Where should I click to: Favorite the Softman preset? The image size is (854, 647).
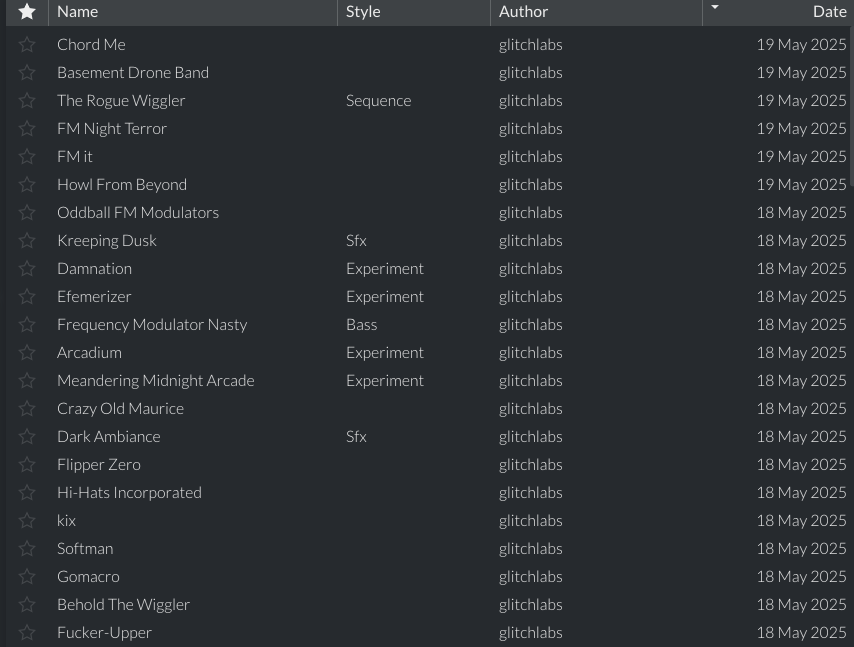(x=27, y=549)
